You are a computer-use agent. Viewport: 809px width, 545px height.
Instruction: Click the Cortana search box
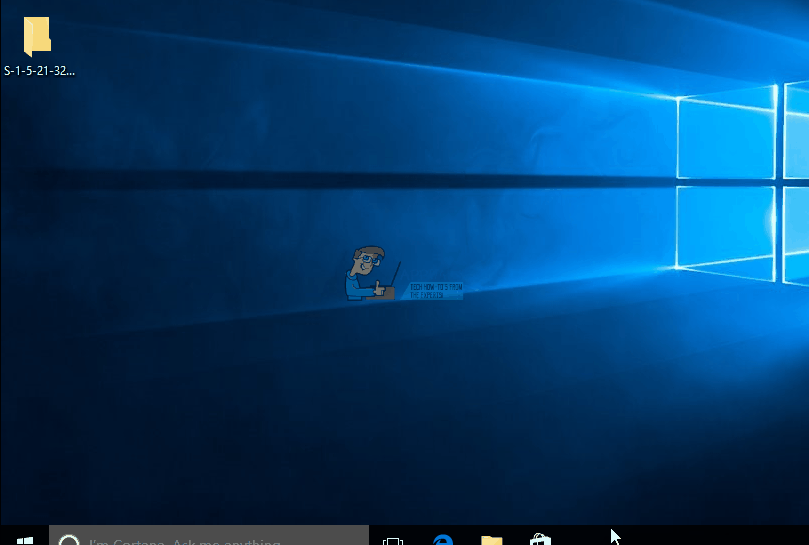coord(209,537)
